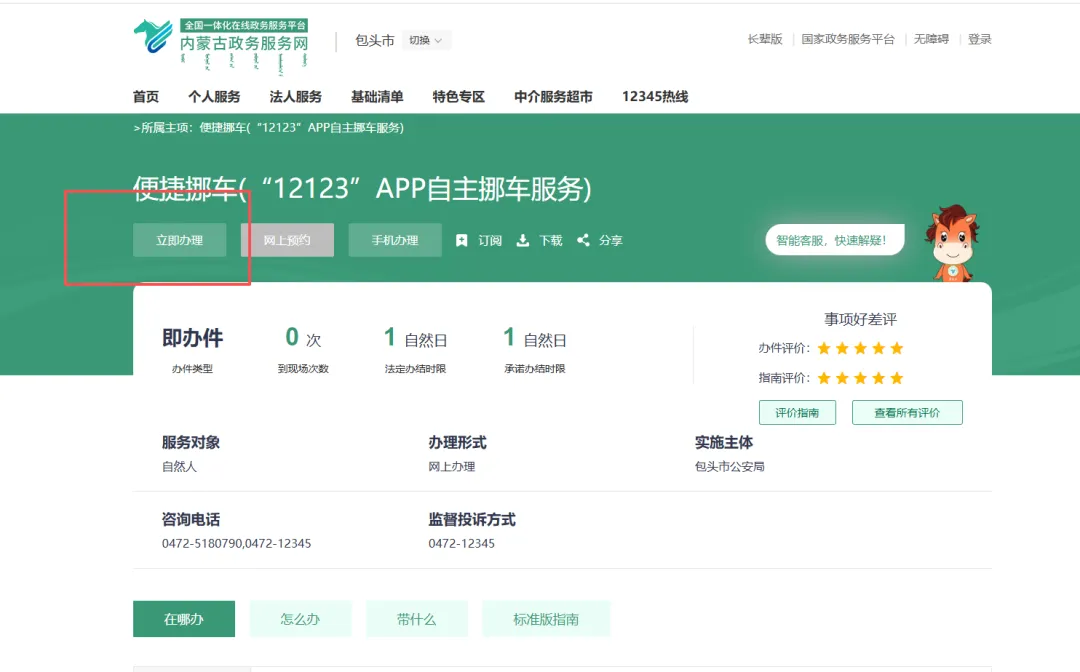
Task: Open 特色专区 navigation item
Action: 459,96
